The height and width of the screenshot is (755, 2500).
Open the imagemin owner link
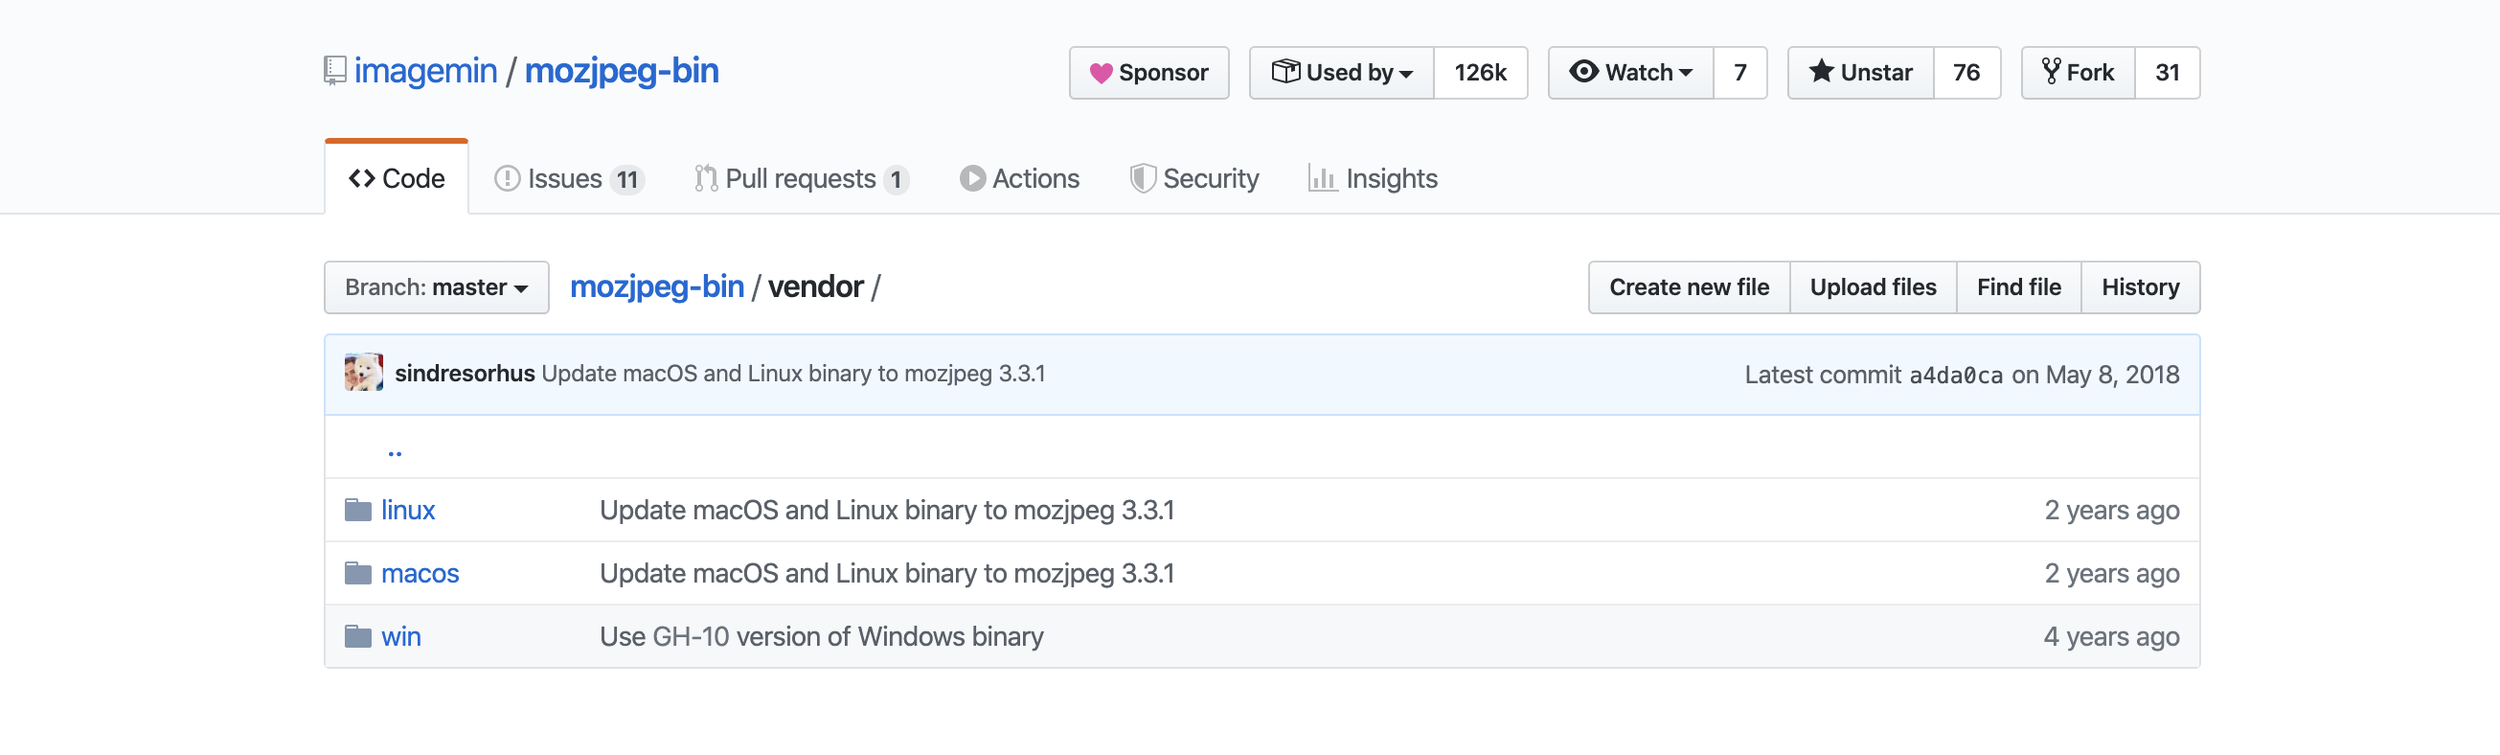(425, 71)
